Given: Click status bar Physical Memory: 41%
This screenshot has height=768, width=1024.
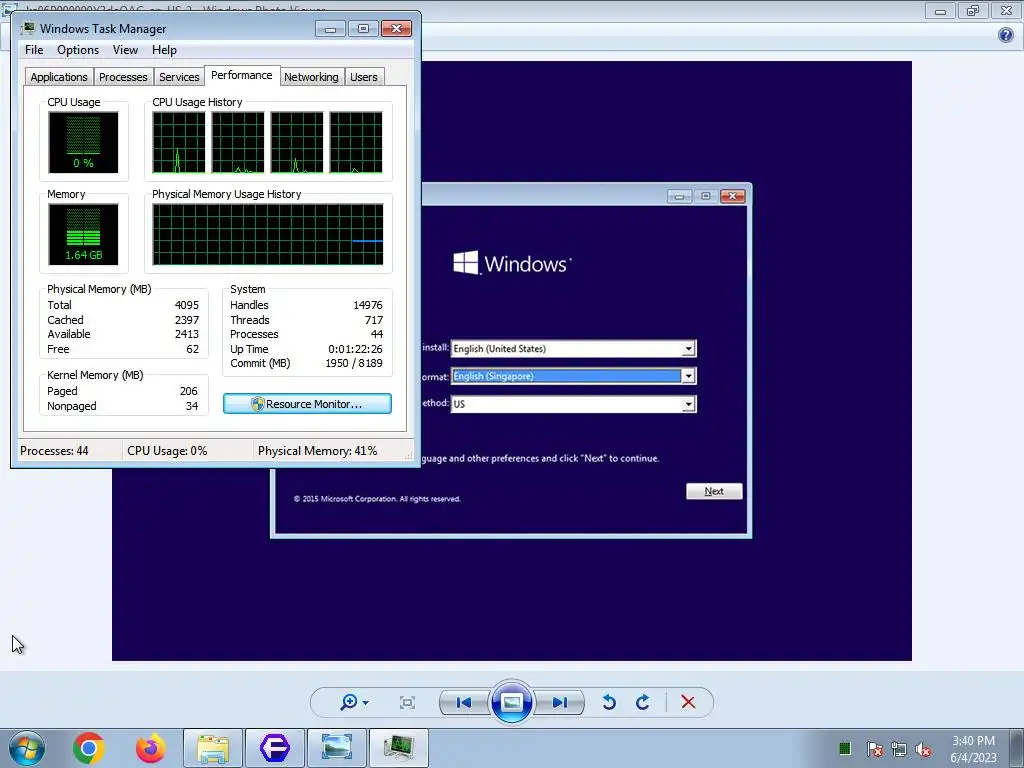Looking at the screenshot, I should [317, 451].
